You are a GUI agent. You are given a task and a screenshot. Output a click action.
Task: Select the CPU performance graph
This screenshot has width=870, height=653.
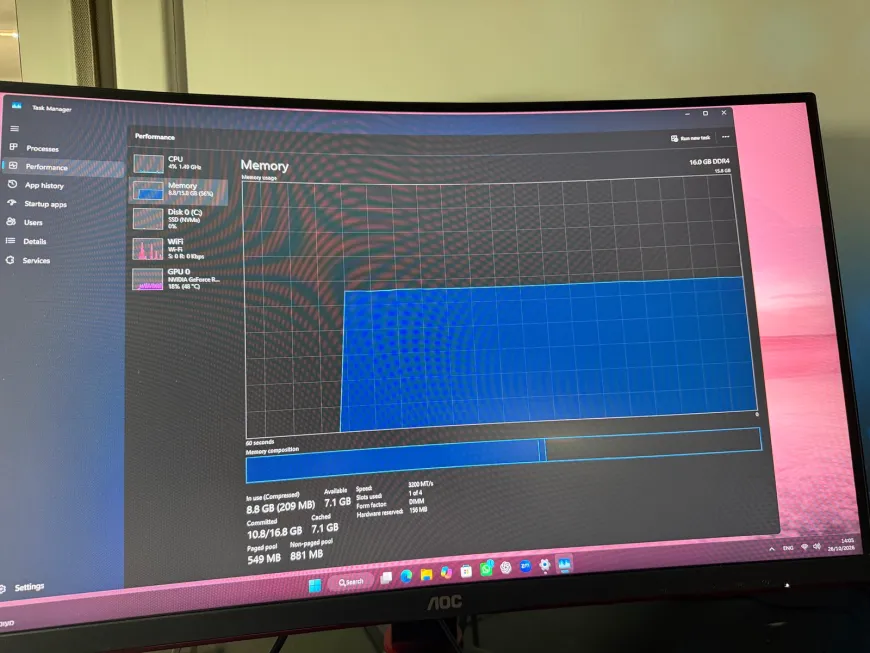(179, 163)
